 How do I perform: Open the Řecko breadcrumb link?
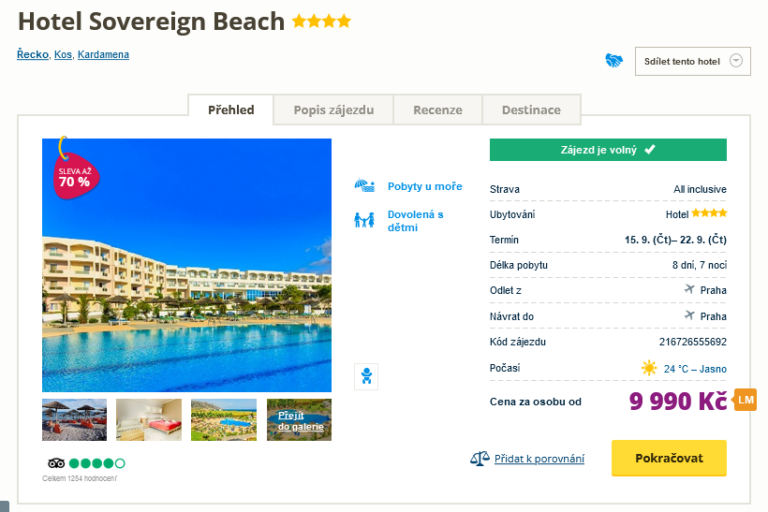(32, 54)
